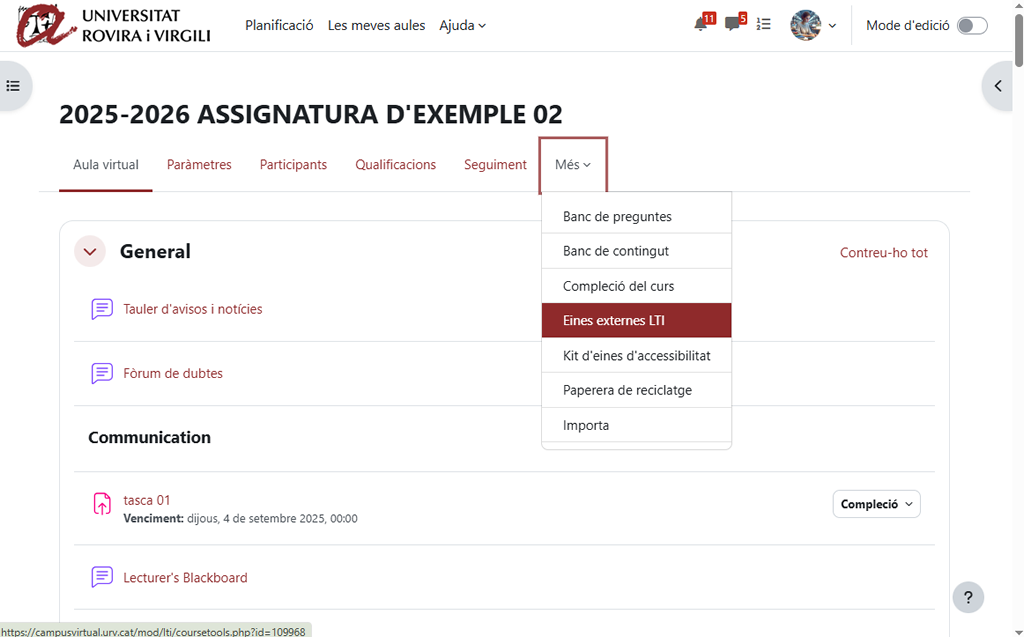Screen dimensions: 1024x637
Task: Collapse the General section
Action: point(90,252)
